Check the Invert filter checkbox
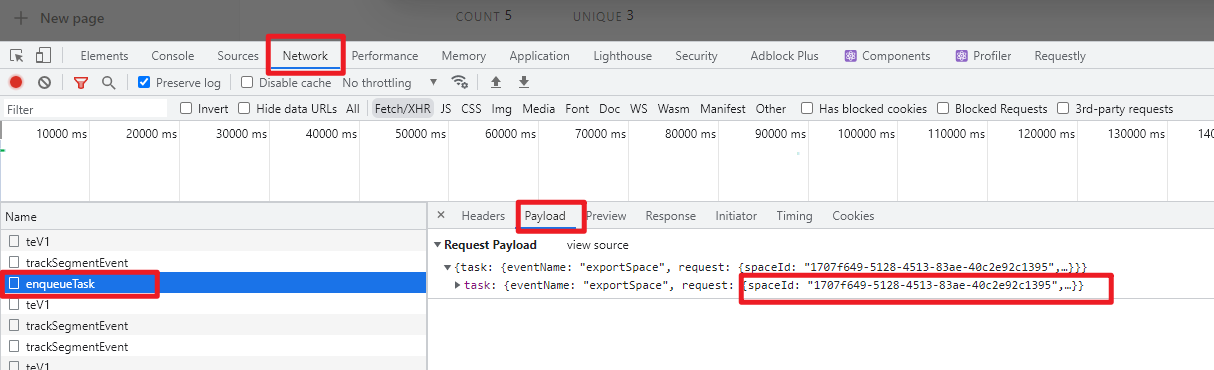 [x=186, y=109]
